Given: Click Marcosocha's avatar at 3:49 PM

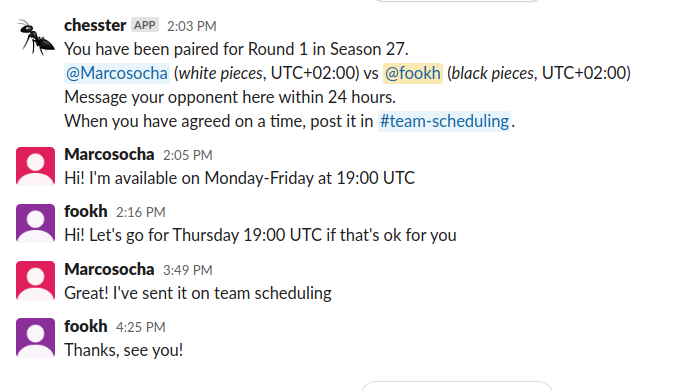Looking at the screenshot, I should click(x=35, y=281).
